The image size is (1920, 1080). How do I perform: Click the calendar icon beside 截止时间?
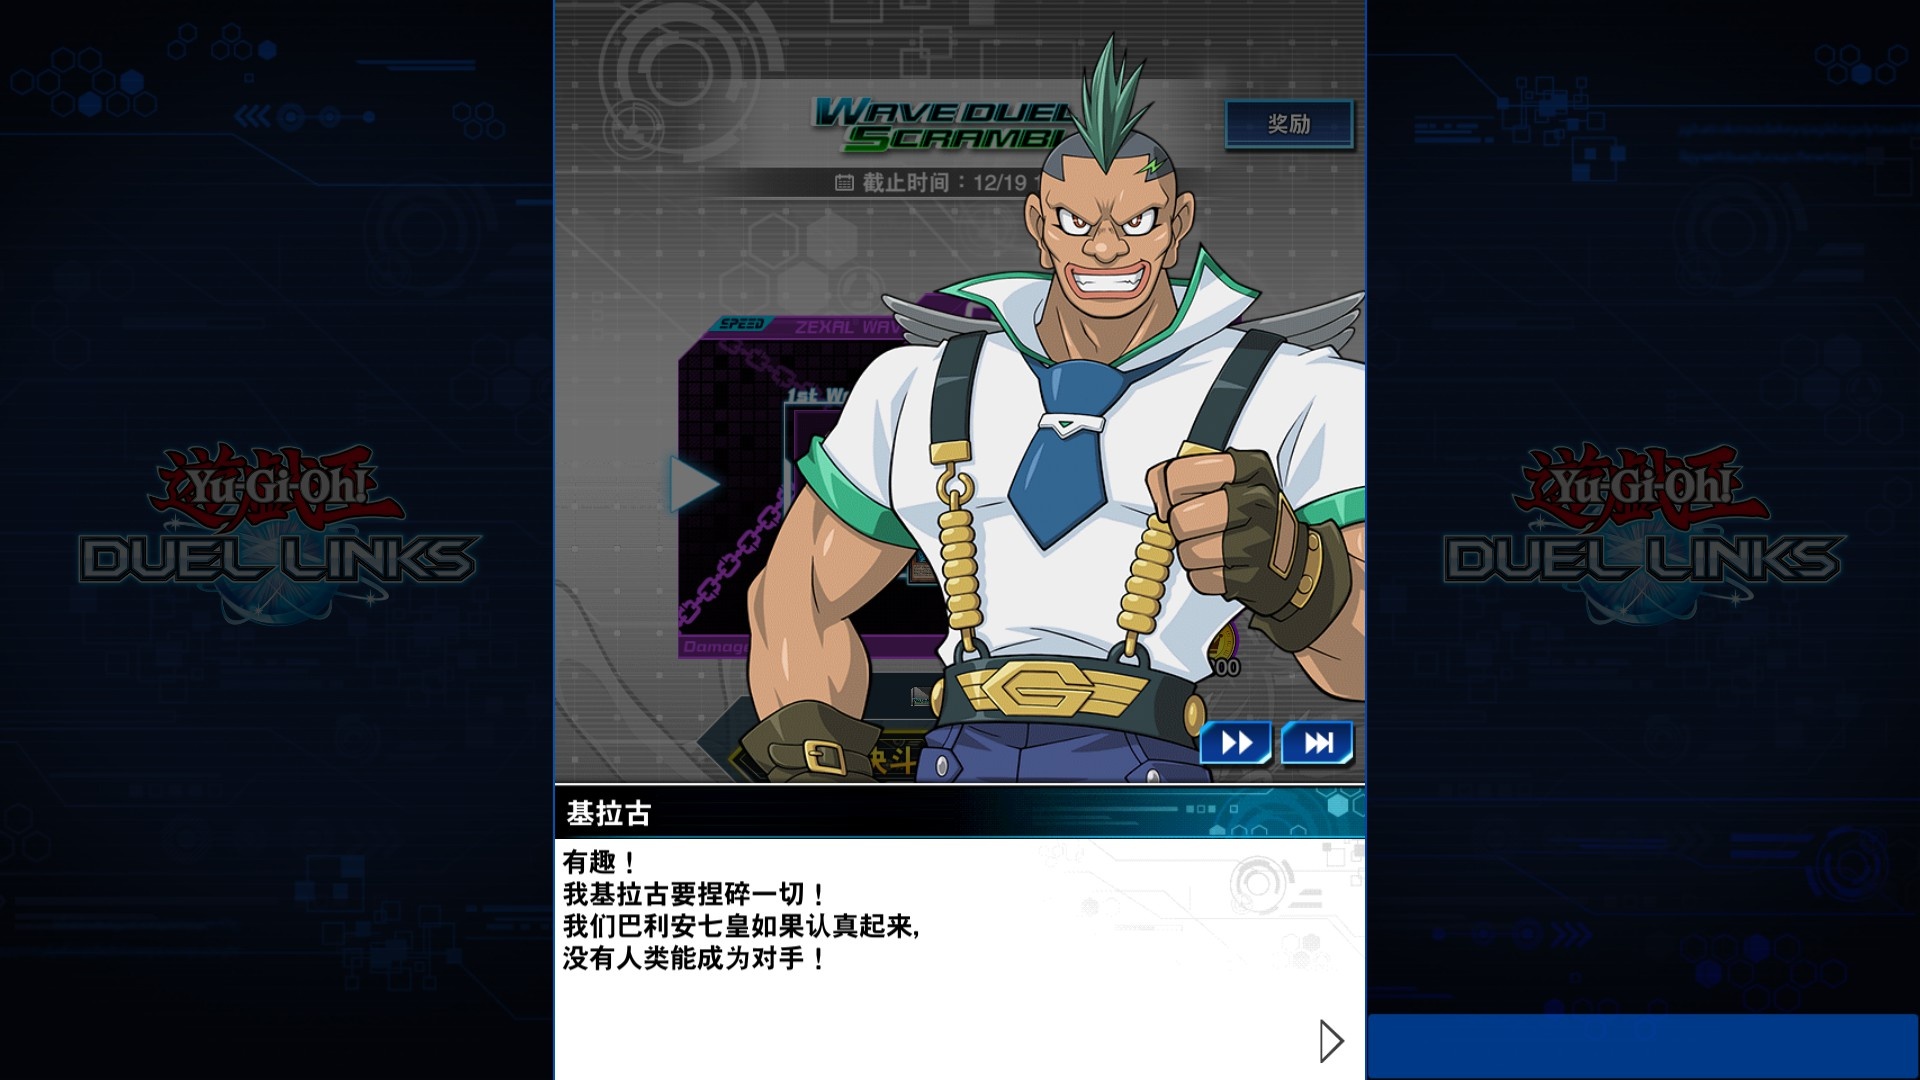click(x=844, y=183)
